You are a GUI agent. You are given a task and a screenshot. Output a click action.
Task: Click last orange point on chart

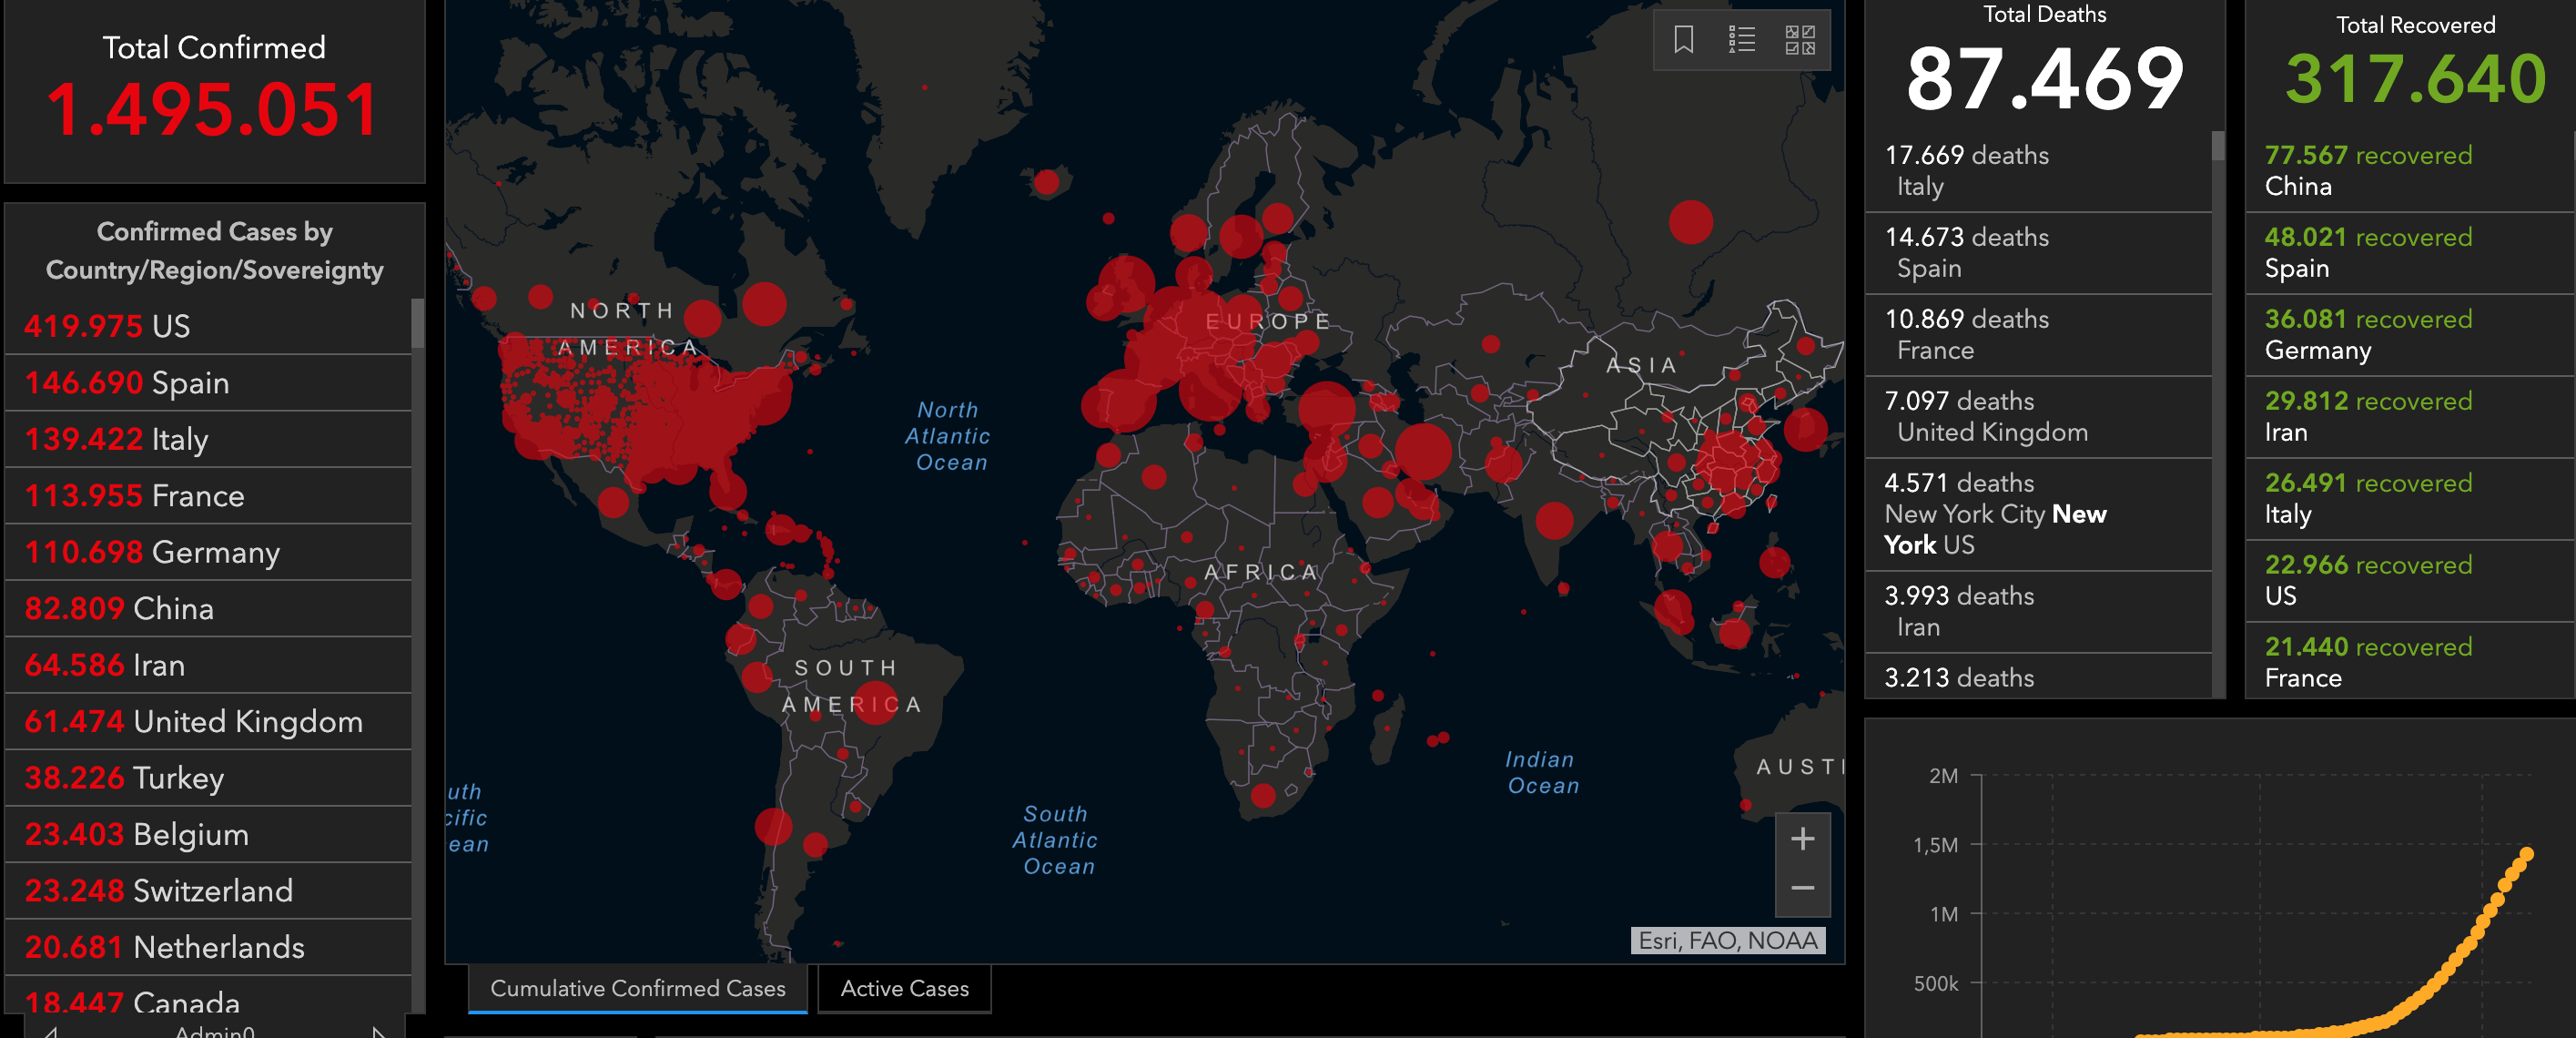(x=2526, y=854)
